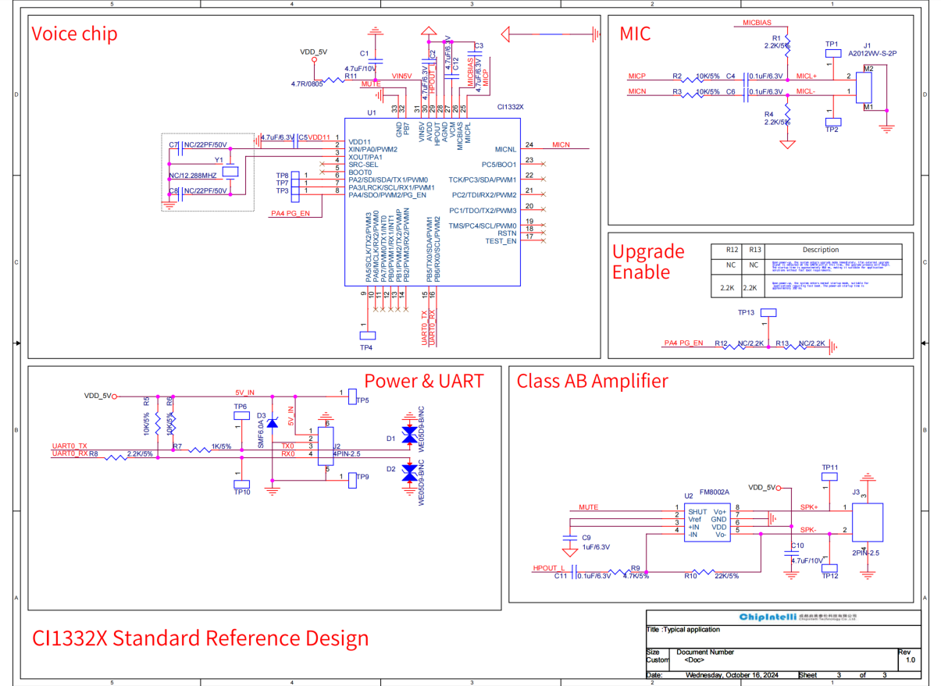Select the J1 microphone connector symbol
Image resolution: width=941 pixels, height=686 pixels.
click(x=866, y=86)
